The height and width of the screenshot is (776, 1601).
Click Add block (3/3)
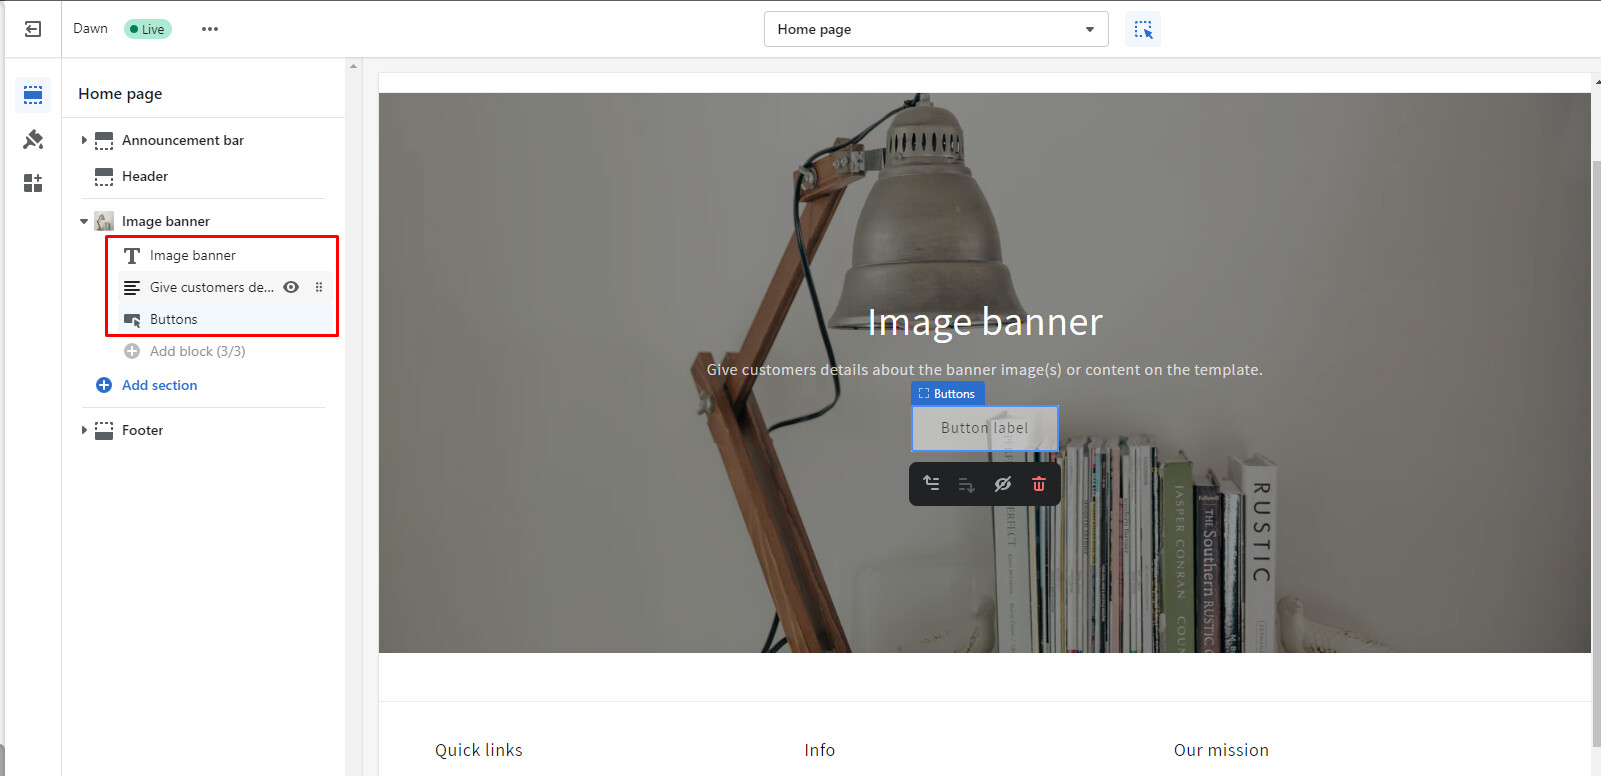tap(197, 351)
